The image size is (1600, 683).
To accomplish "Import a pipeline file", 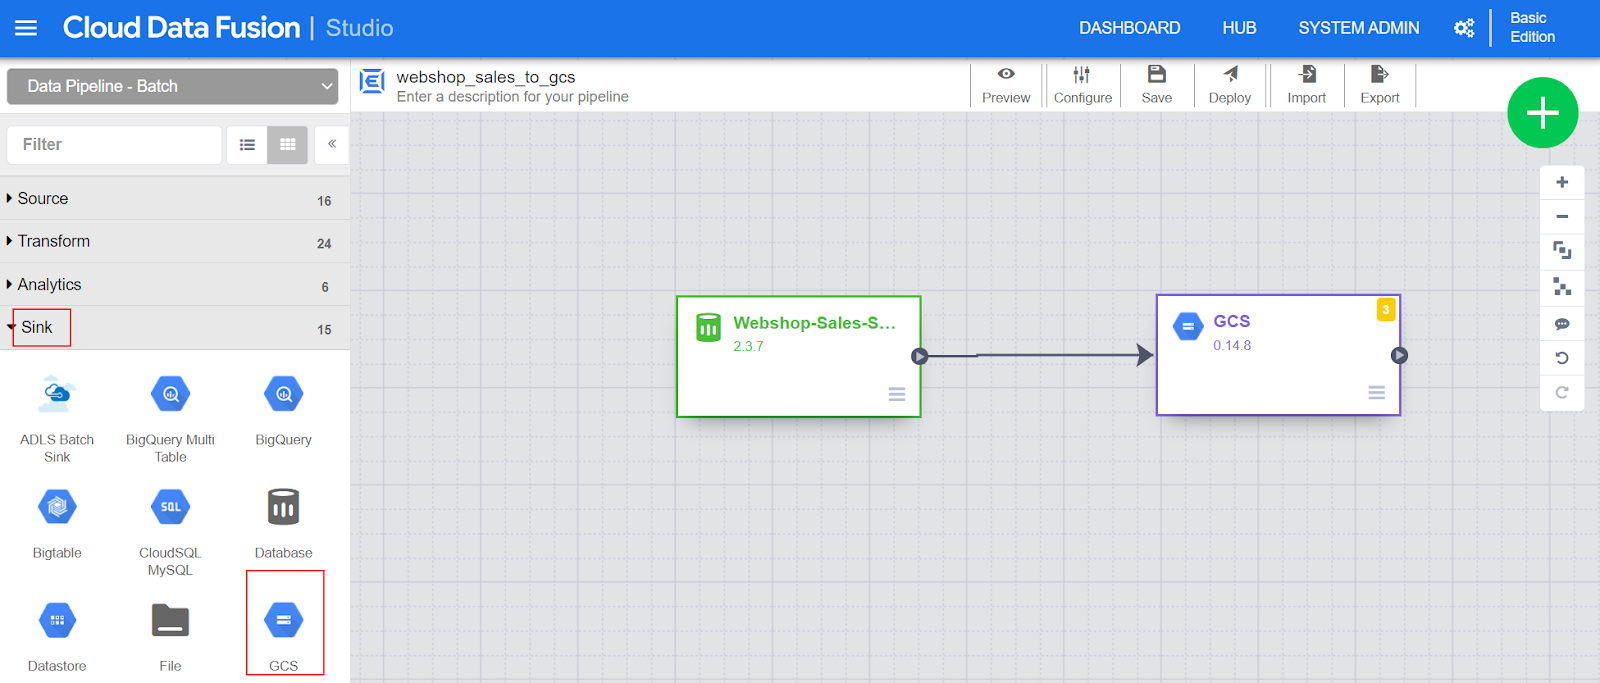I will (1307, 85).
